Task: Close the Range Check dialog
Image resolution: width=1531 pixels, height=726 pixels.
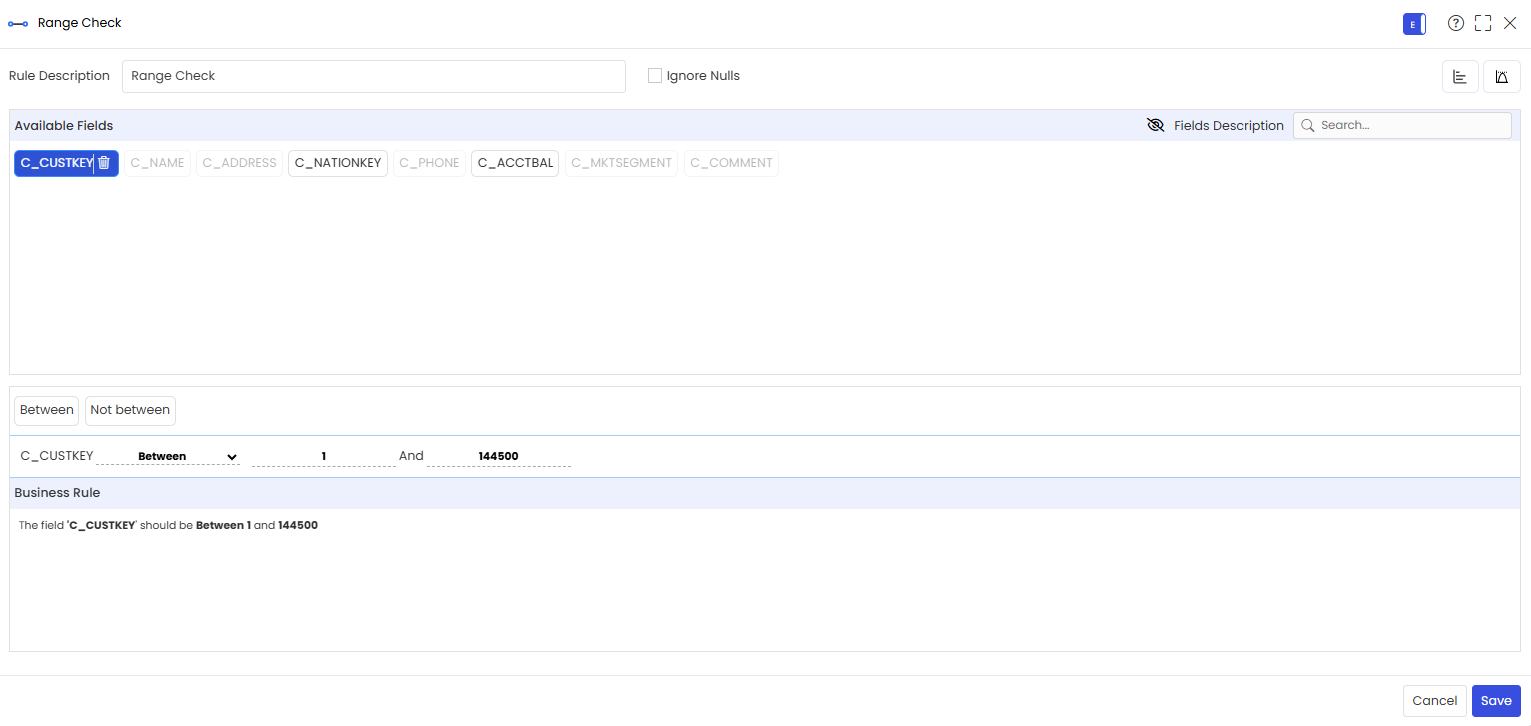Action: (1510, 23)
